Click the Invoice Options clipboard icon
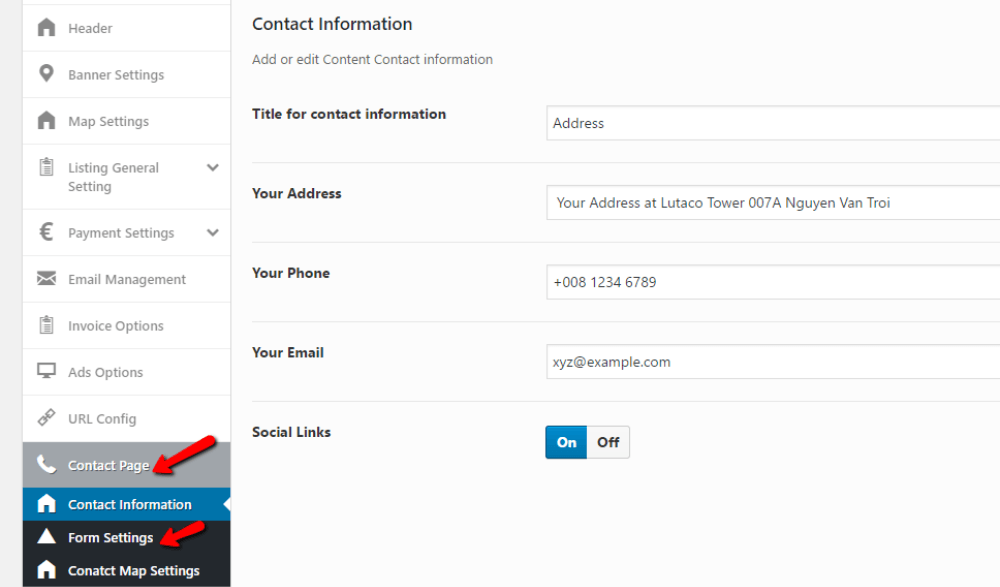 tap(44, 325)
